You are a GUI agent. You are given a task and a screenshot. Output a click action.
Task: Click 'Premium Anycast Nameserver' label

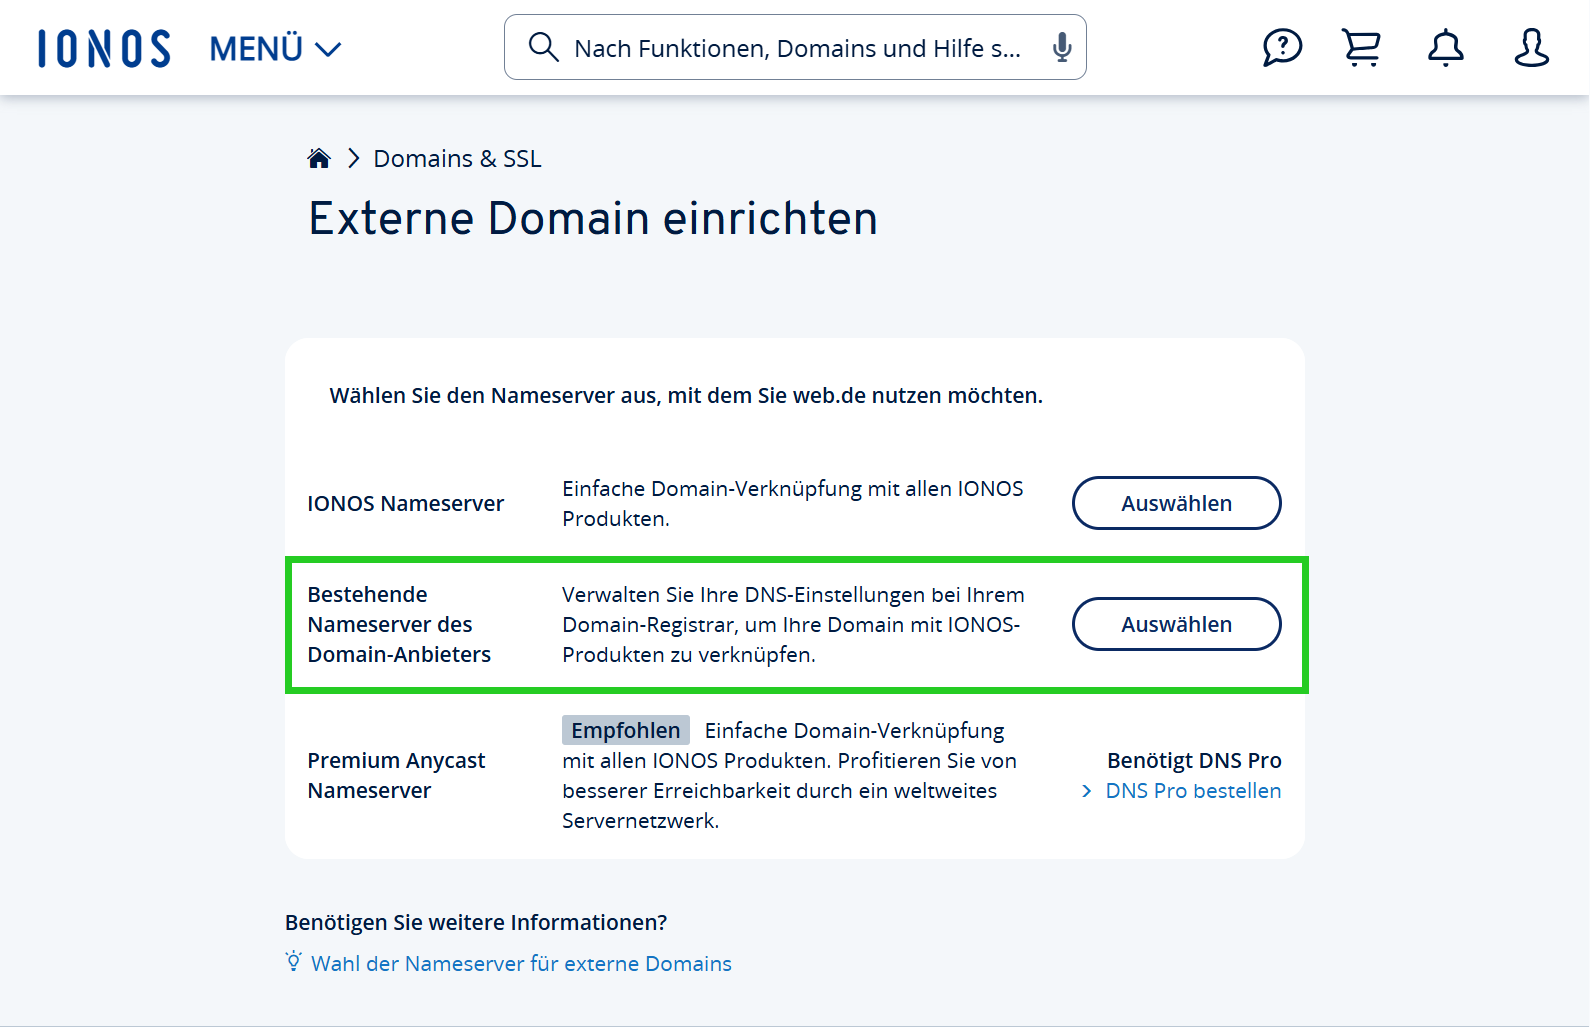tap(396, 776)
